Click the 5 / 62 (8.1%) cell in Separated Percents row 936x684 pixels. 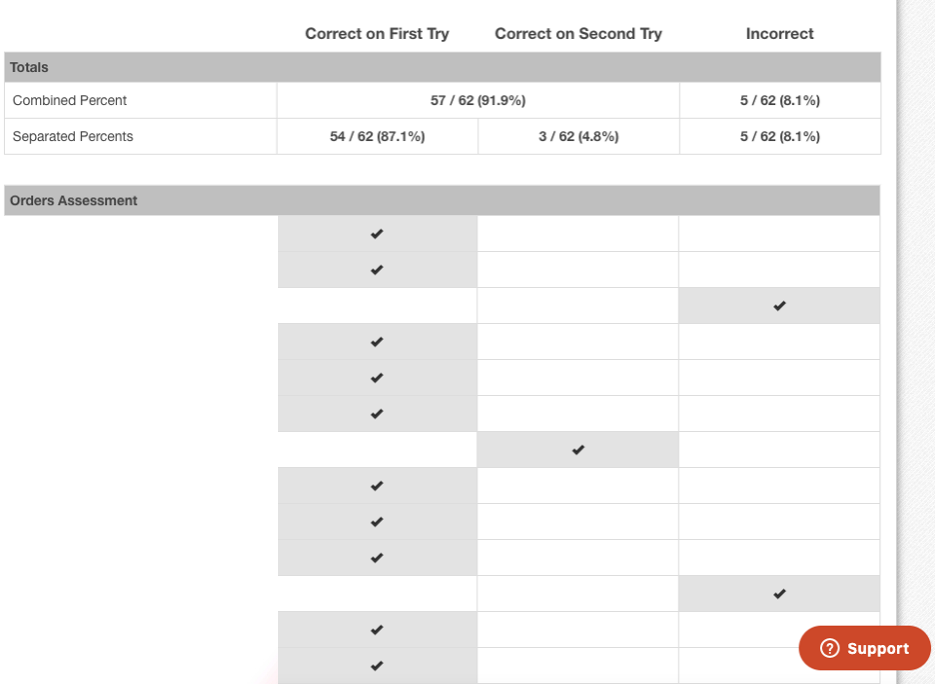tap(780, 136)
